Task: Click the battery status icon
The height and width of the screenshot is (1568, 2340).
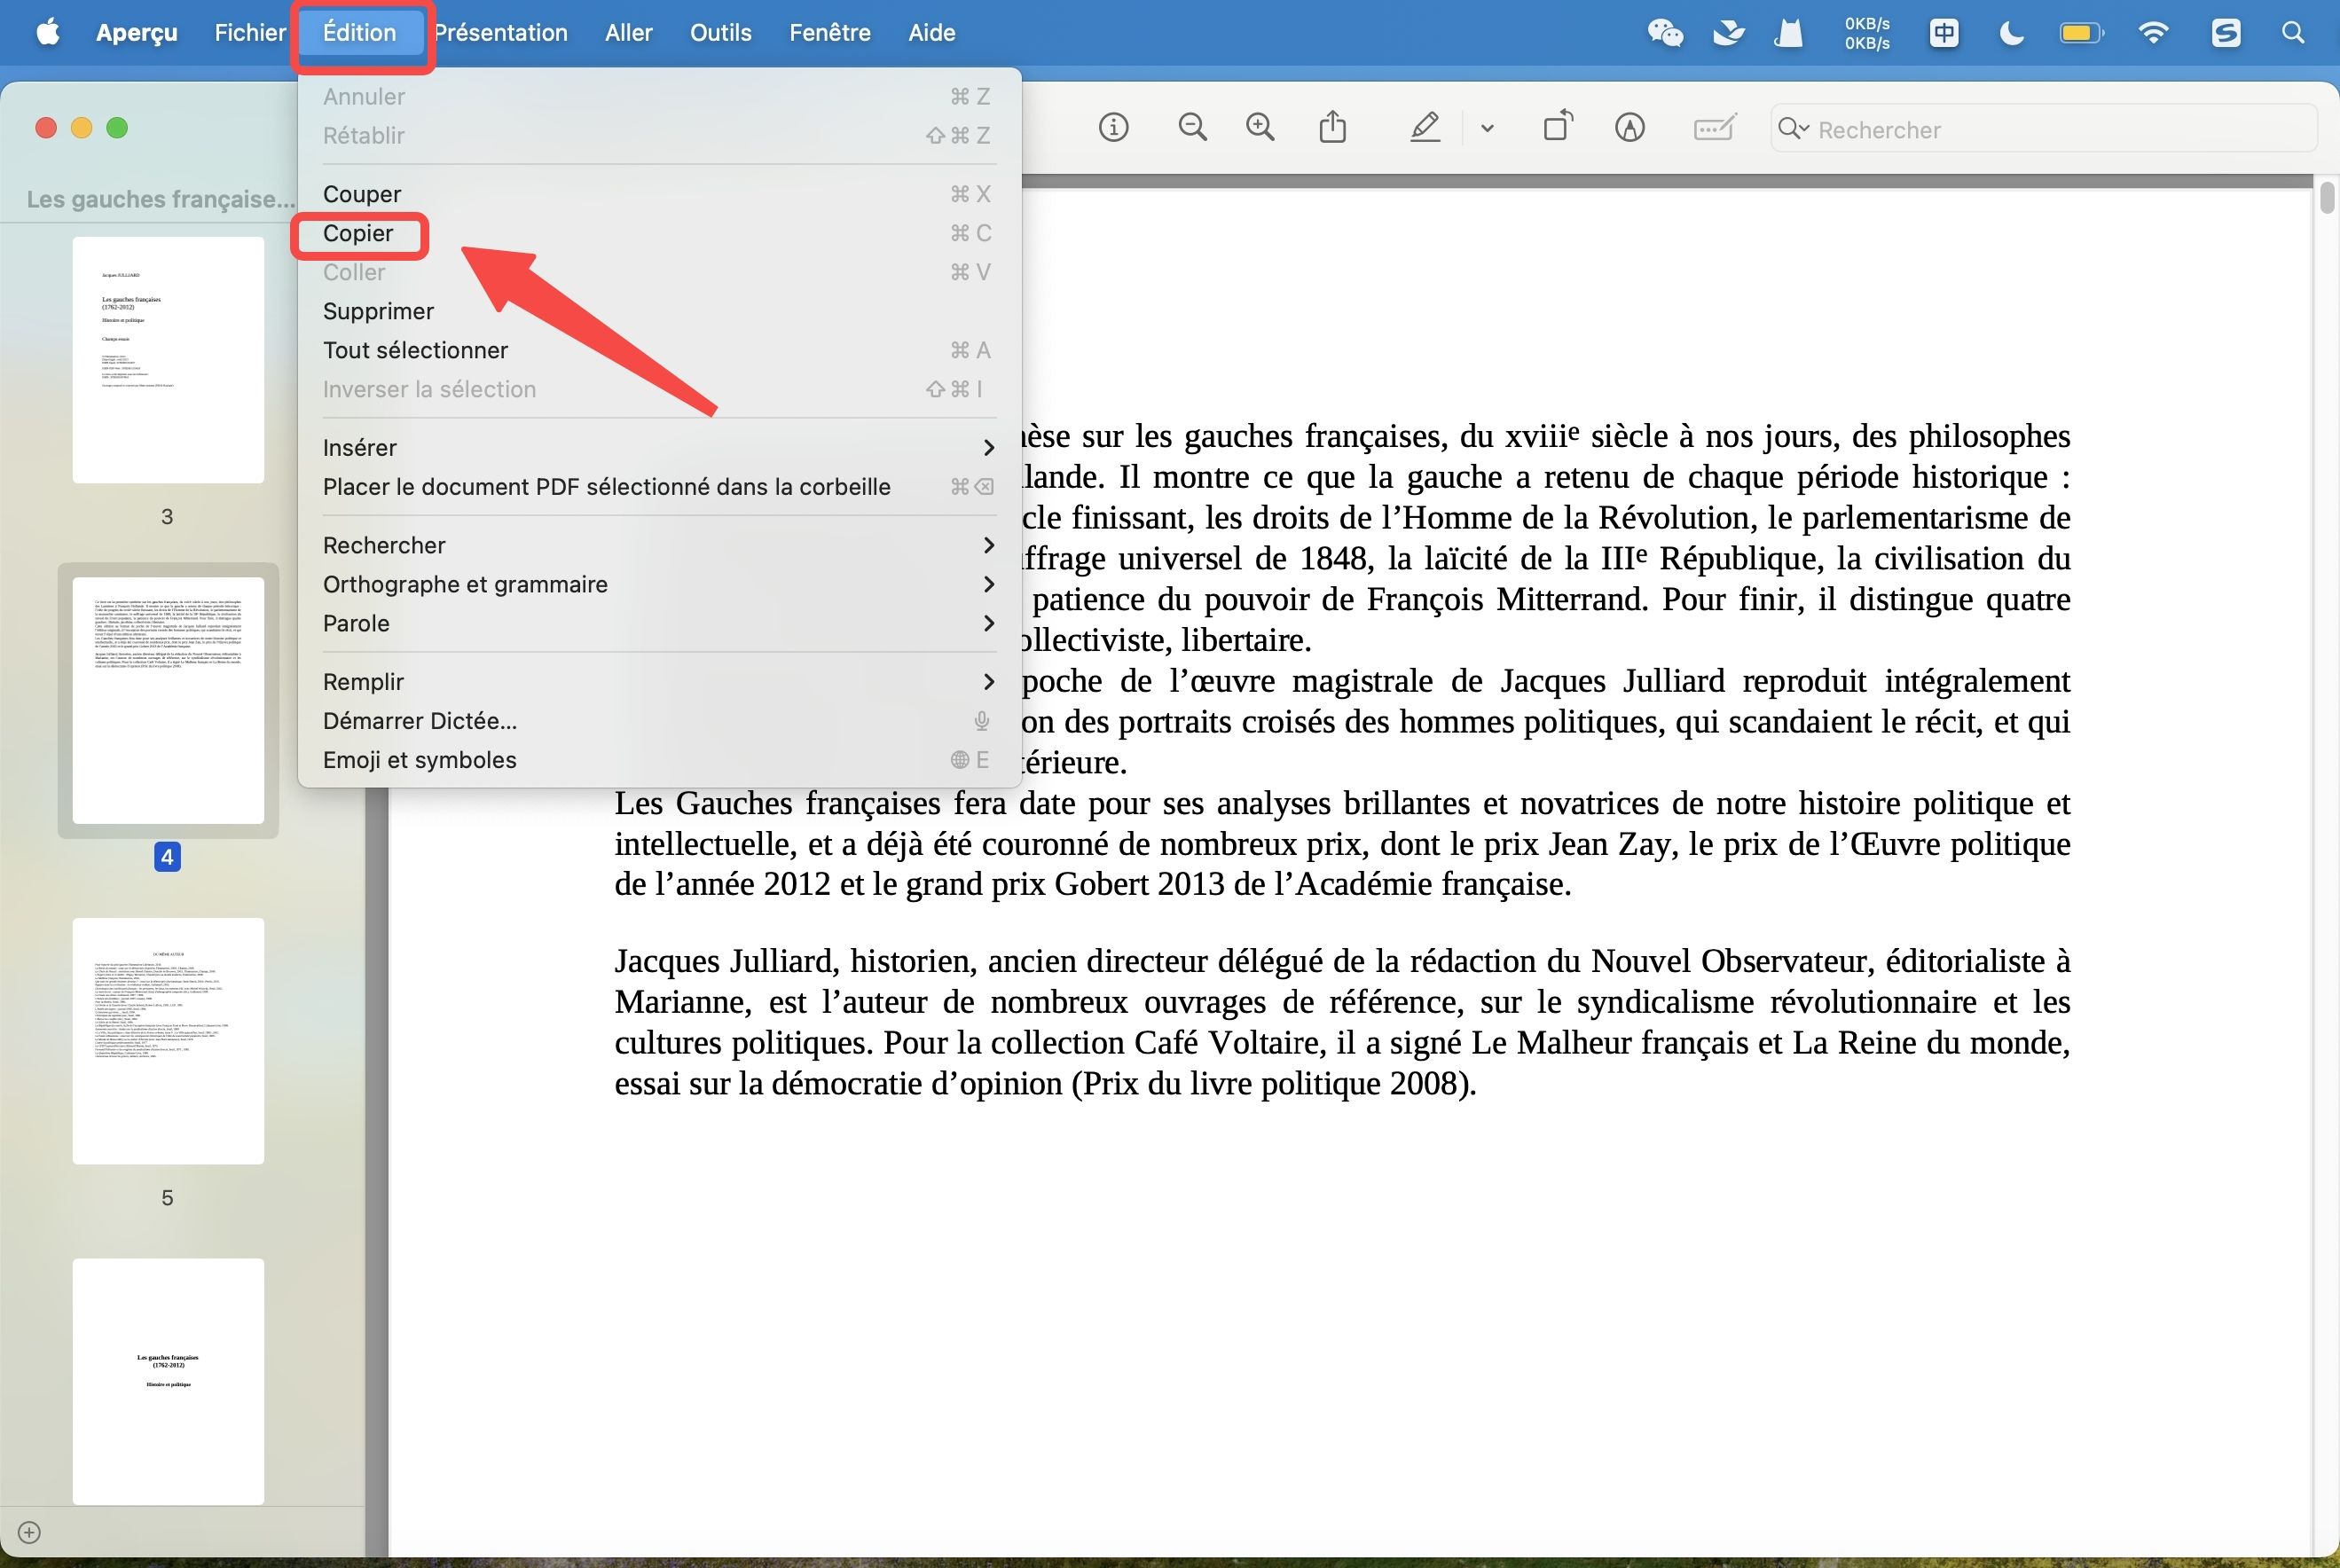Action: 2081,33
